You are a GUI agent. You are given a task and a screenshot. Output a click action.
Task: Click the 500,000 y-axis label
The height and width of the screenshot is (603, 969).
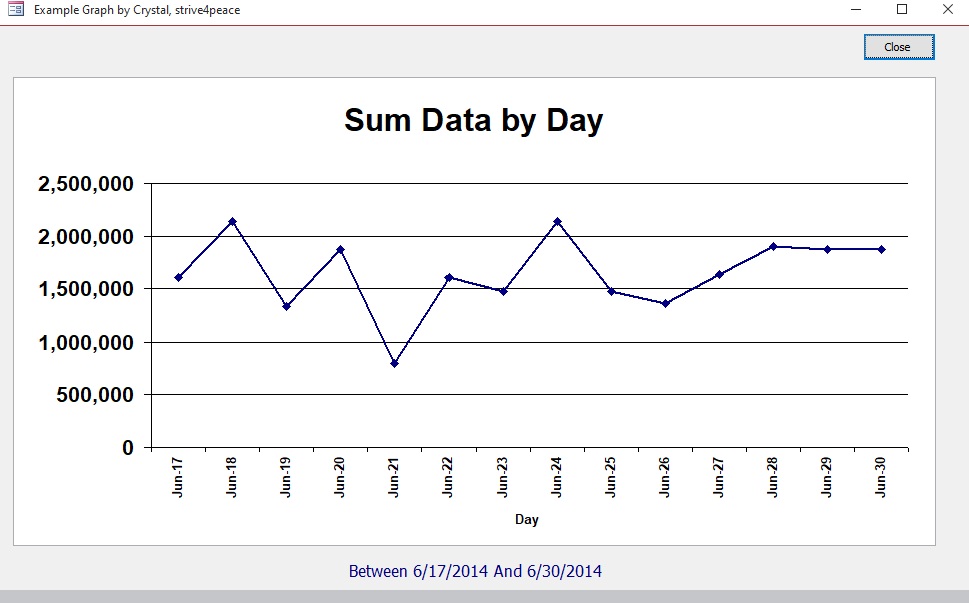(x=95, y=394)
